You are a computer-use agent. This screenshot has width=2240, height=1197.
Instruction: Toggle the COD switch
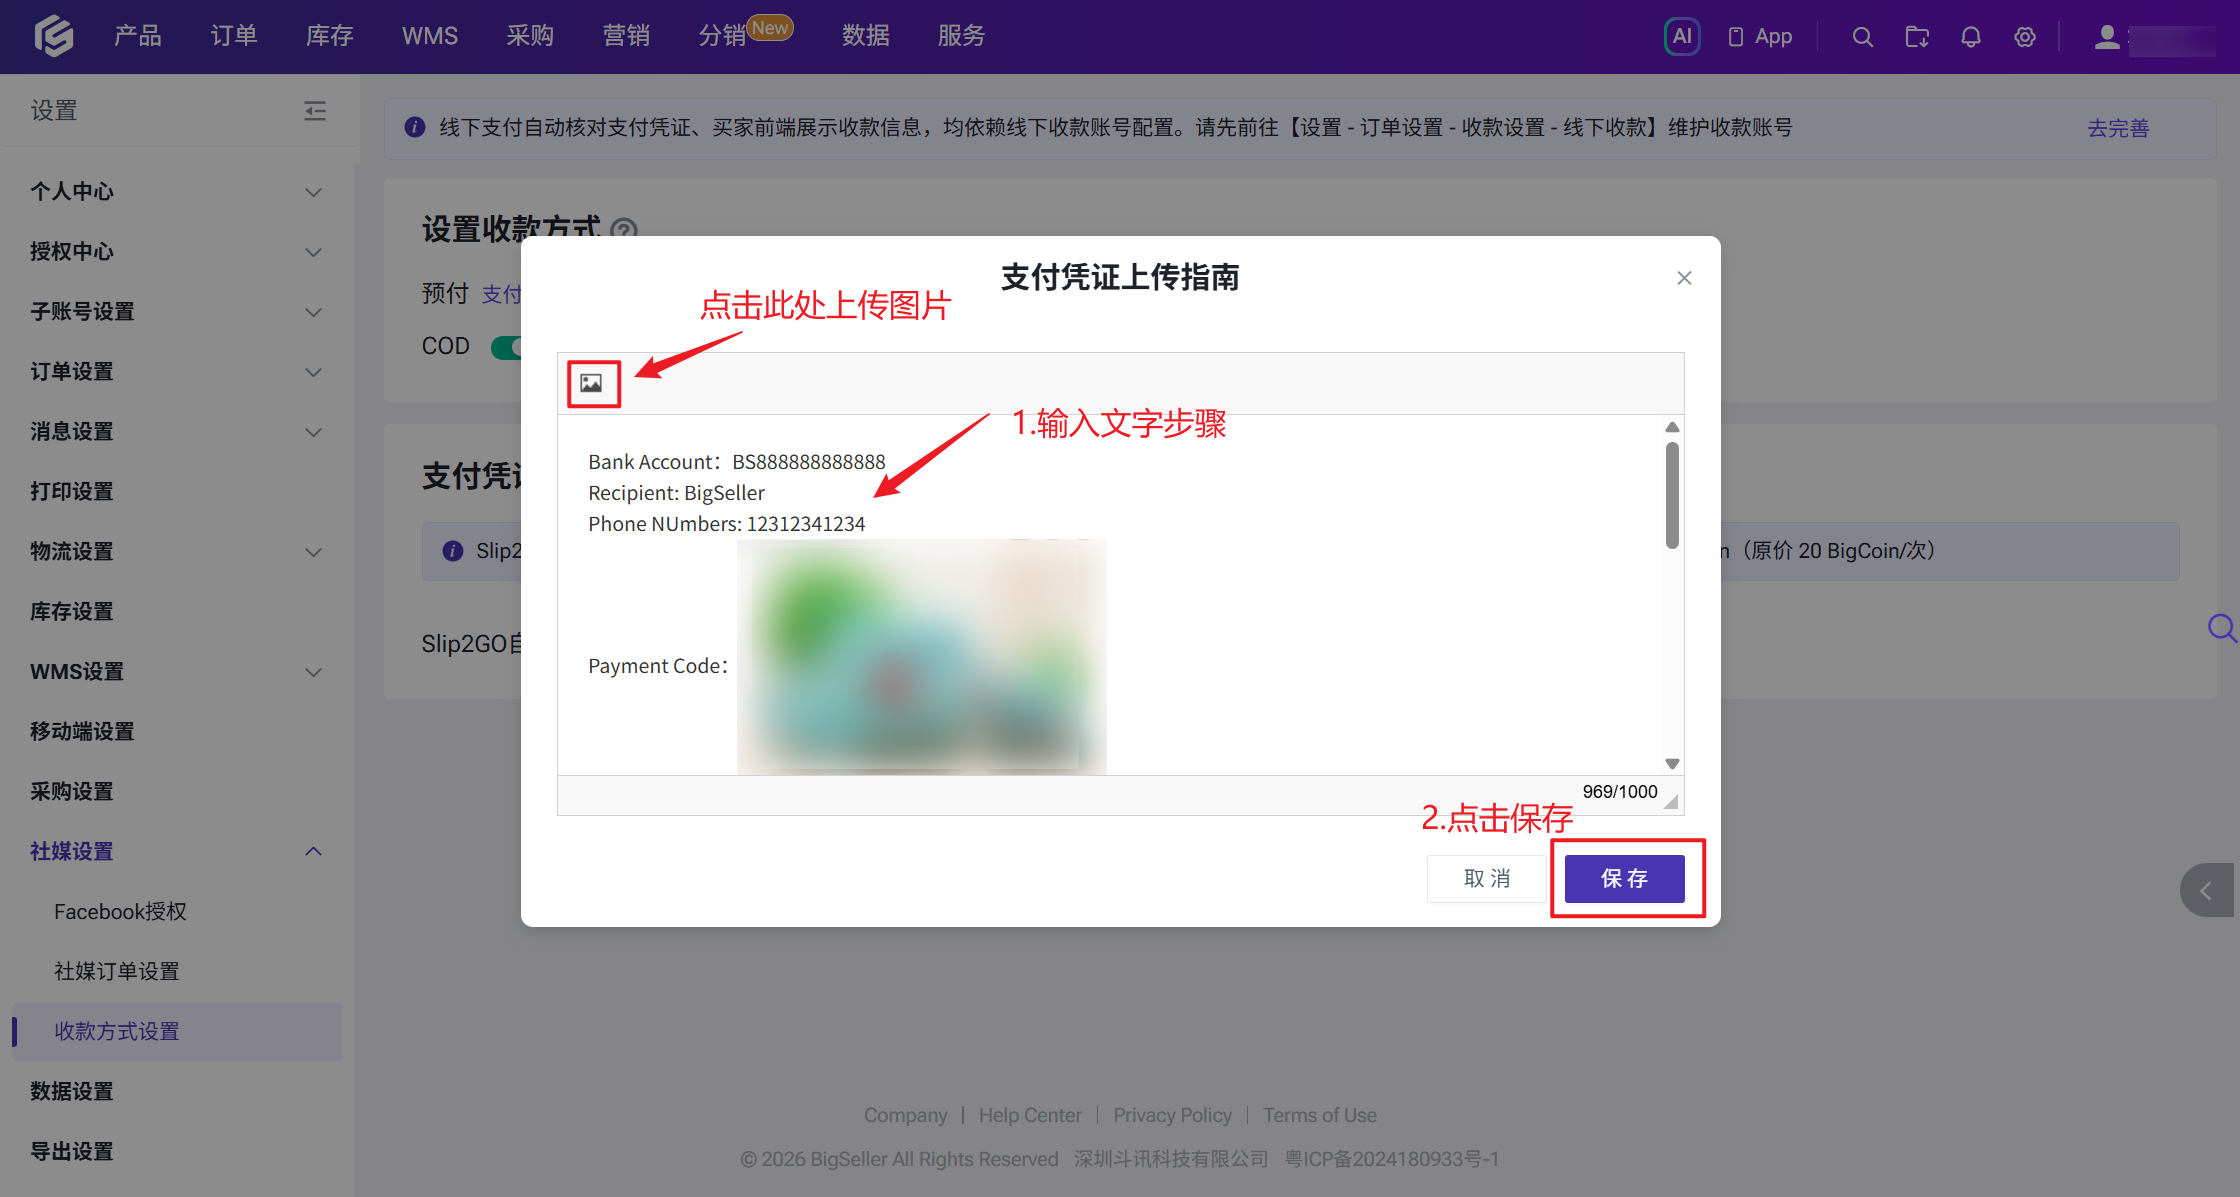click(x=507, y=347)
